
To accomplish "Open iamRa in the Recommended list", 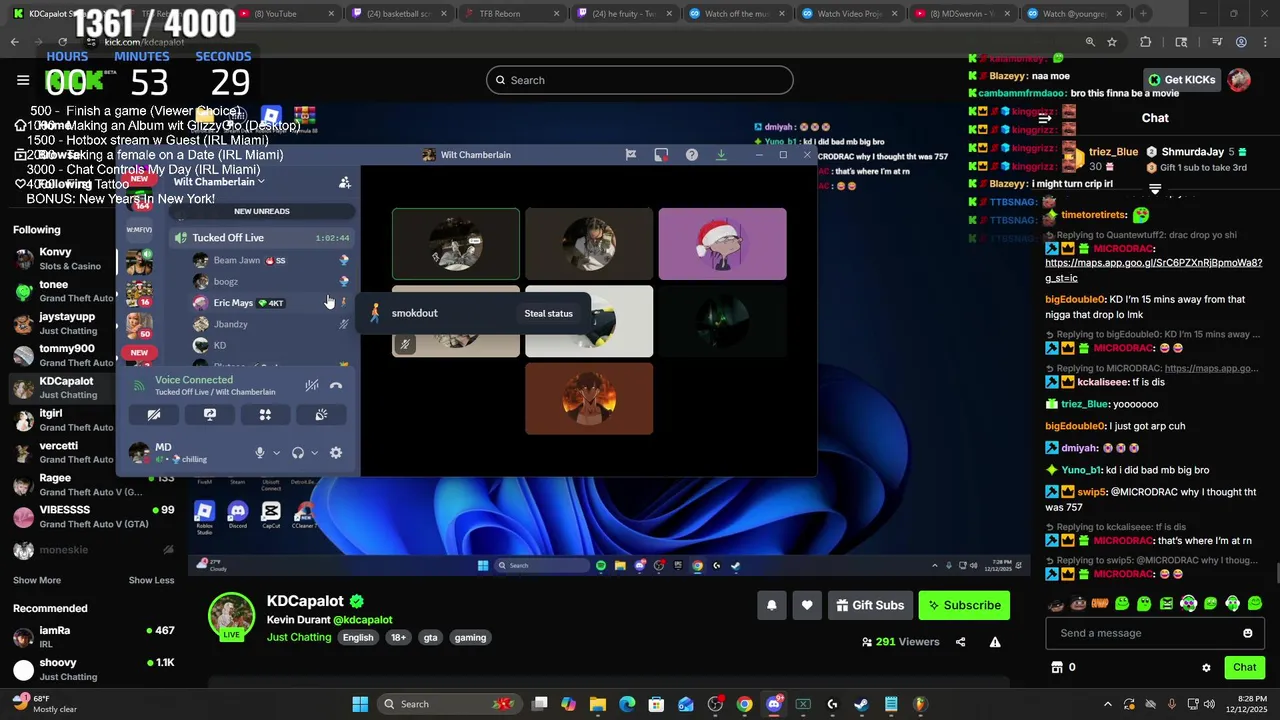I will (x=92, y=637).
